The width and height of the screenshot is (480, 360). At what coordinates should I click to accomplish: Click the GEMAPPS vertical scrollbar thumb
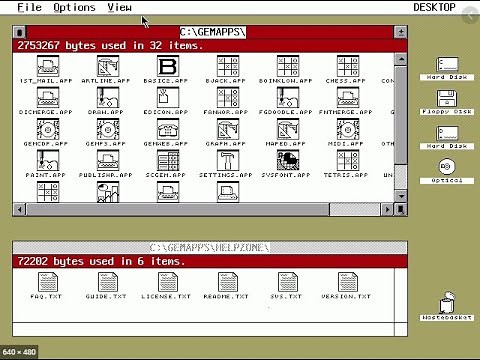coord(401,115)
